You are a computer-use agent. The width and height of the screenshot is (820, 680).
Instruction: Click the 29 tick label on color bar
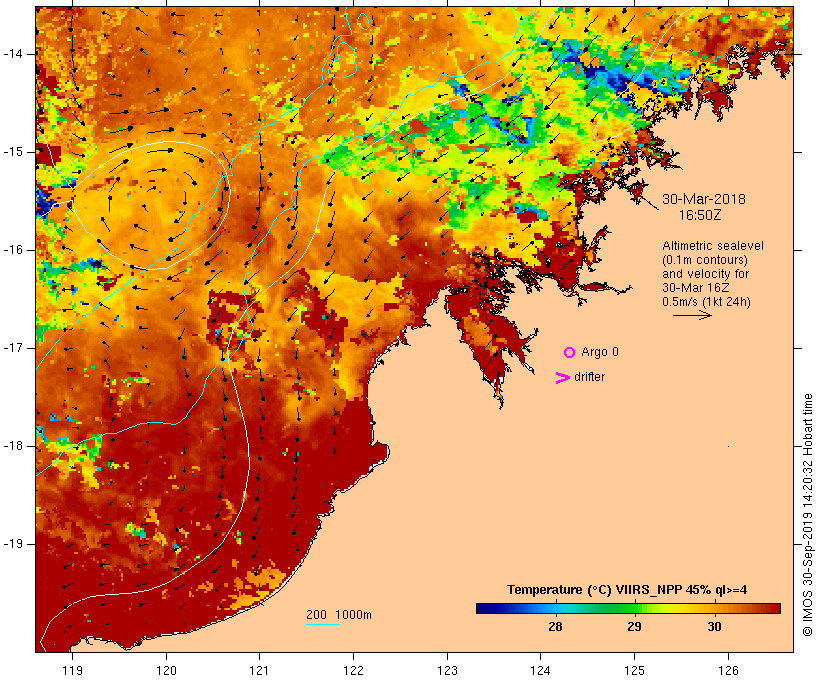tap(634, 626)
